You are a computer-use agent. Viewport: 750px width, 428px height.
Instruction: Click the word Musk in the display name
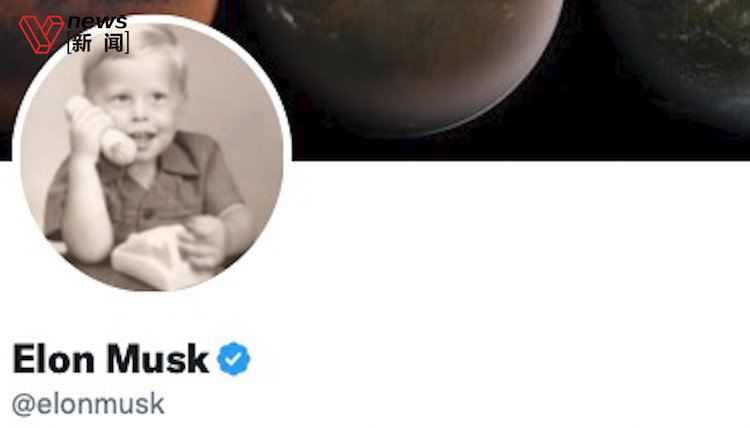click(158, 359)
